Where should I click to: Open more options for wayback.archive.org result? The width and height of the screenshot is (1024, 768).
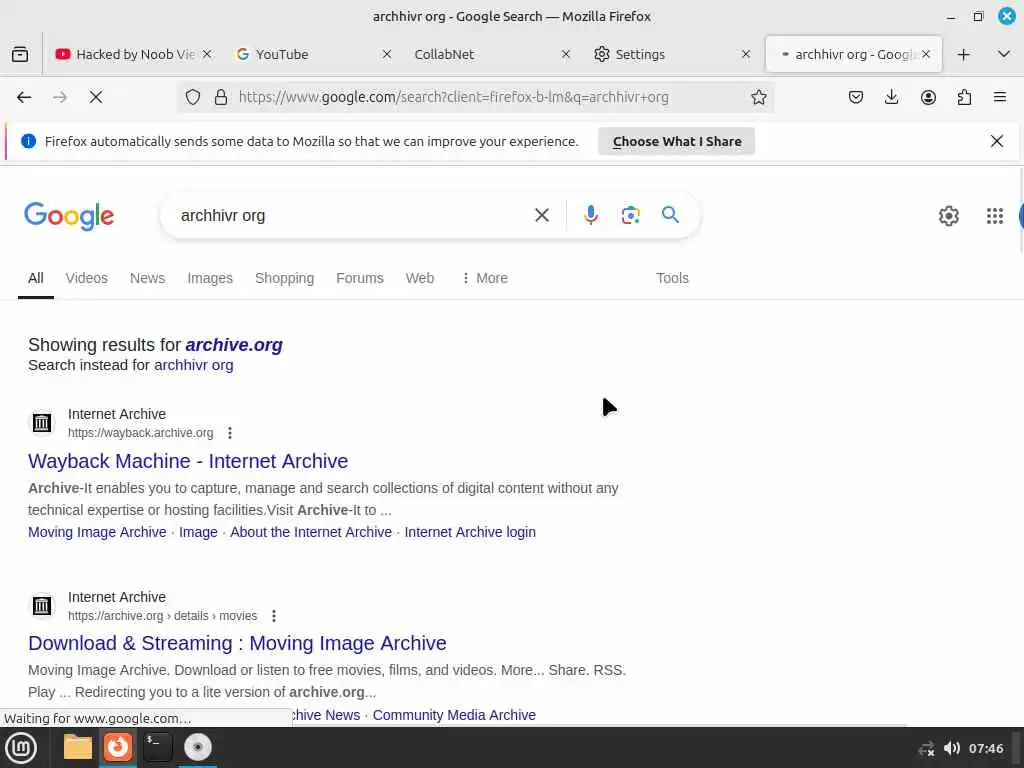click(230, 433)
